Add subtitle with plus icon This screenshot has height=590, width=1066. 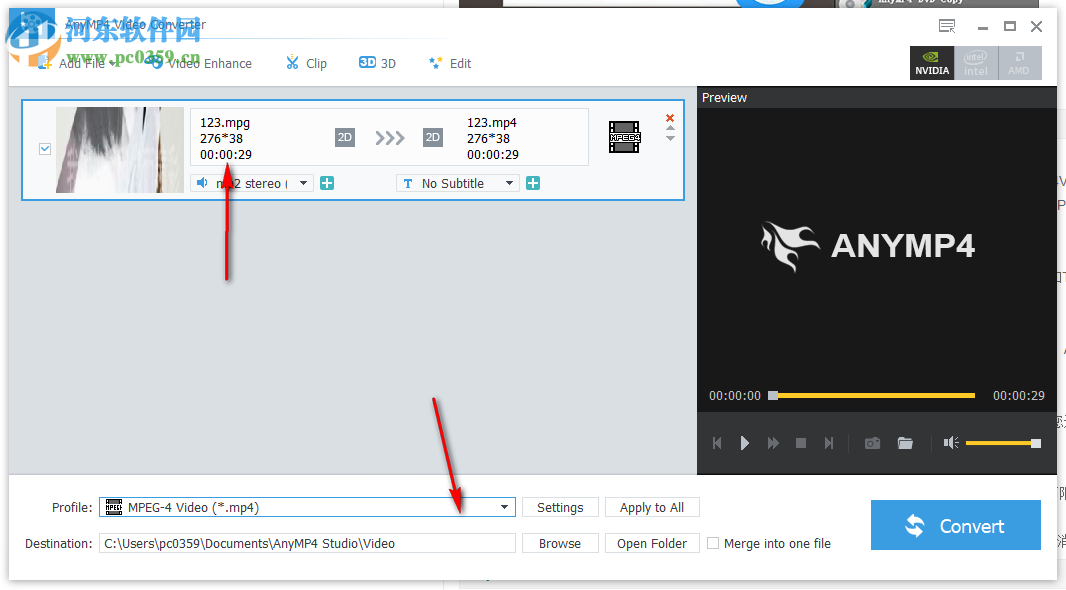tap(533, 183)
